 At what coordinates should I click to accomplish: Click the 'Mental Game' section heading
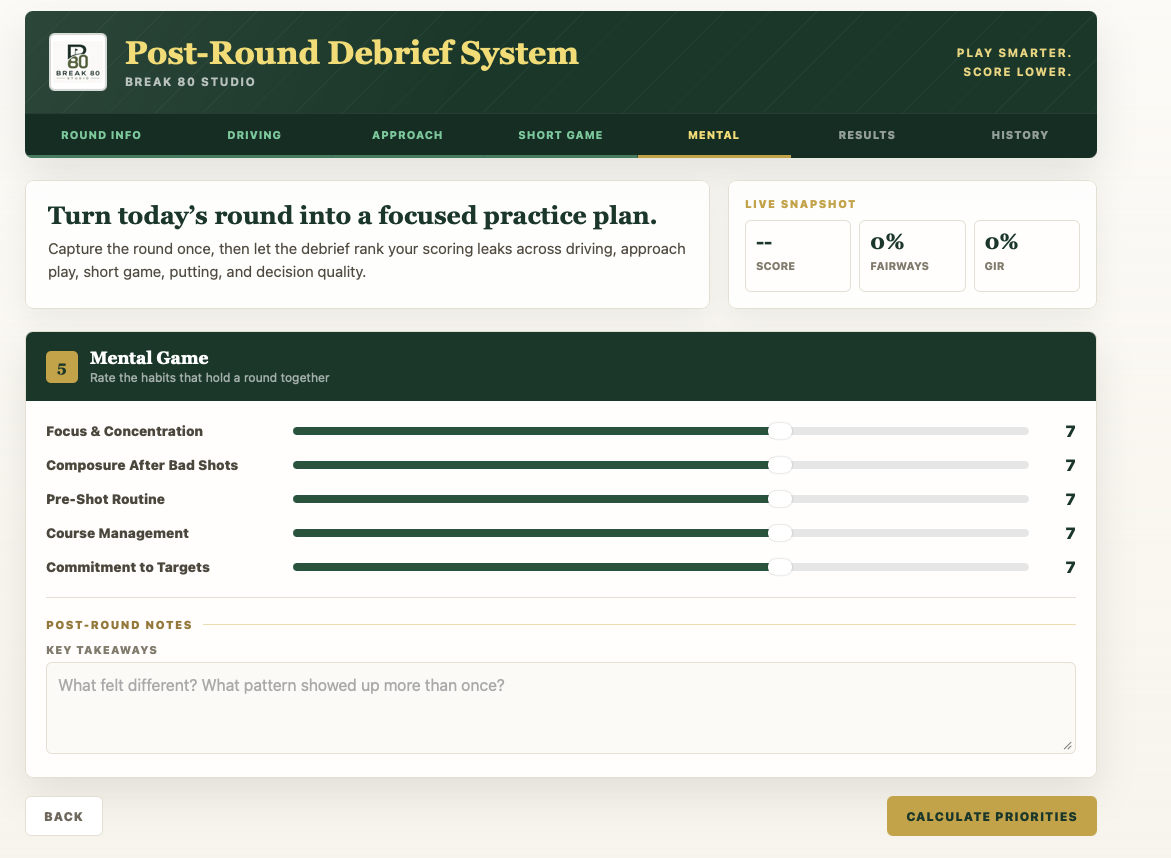(x=149, y=358)
